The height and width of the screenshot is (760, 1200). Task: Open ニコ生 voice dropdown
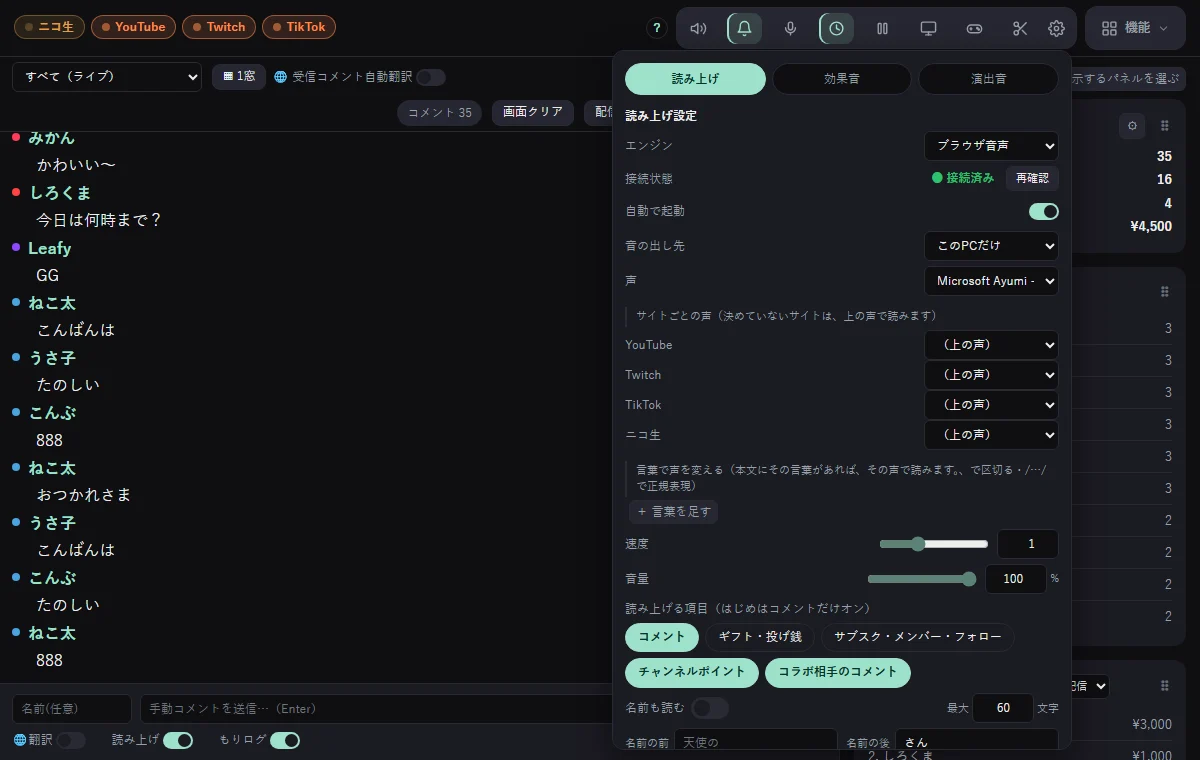click(x=991, y=435)
